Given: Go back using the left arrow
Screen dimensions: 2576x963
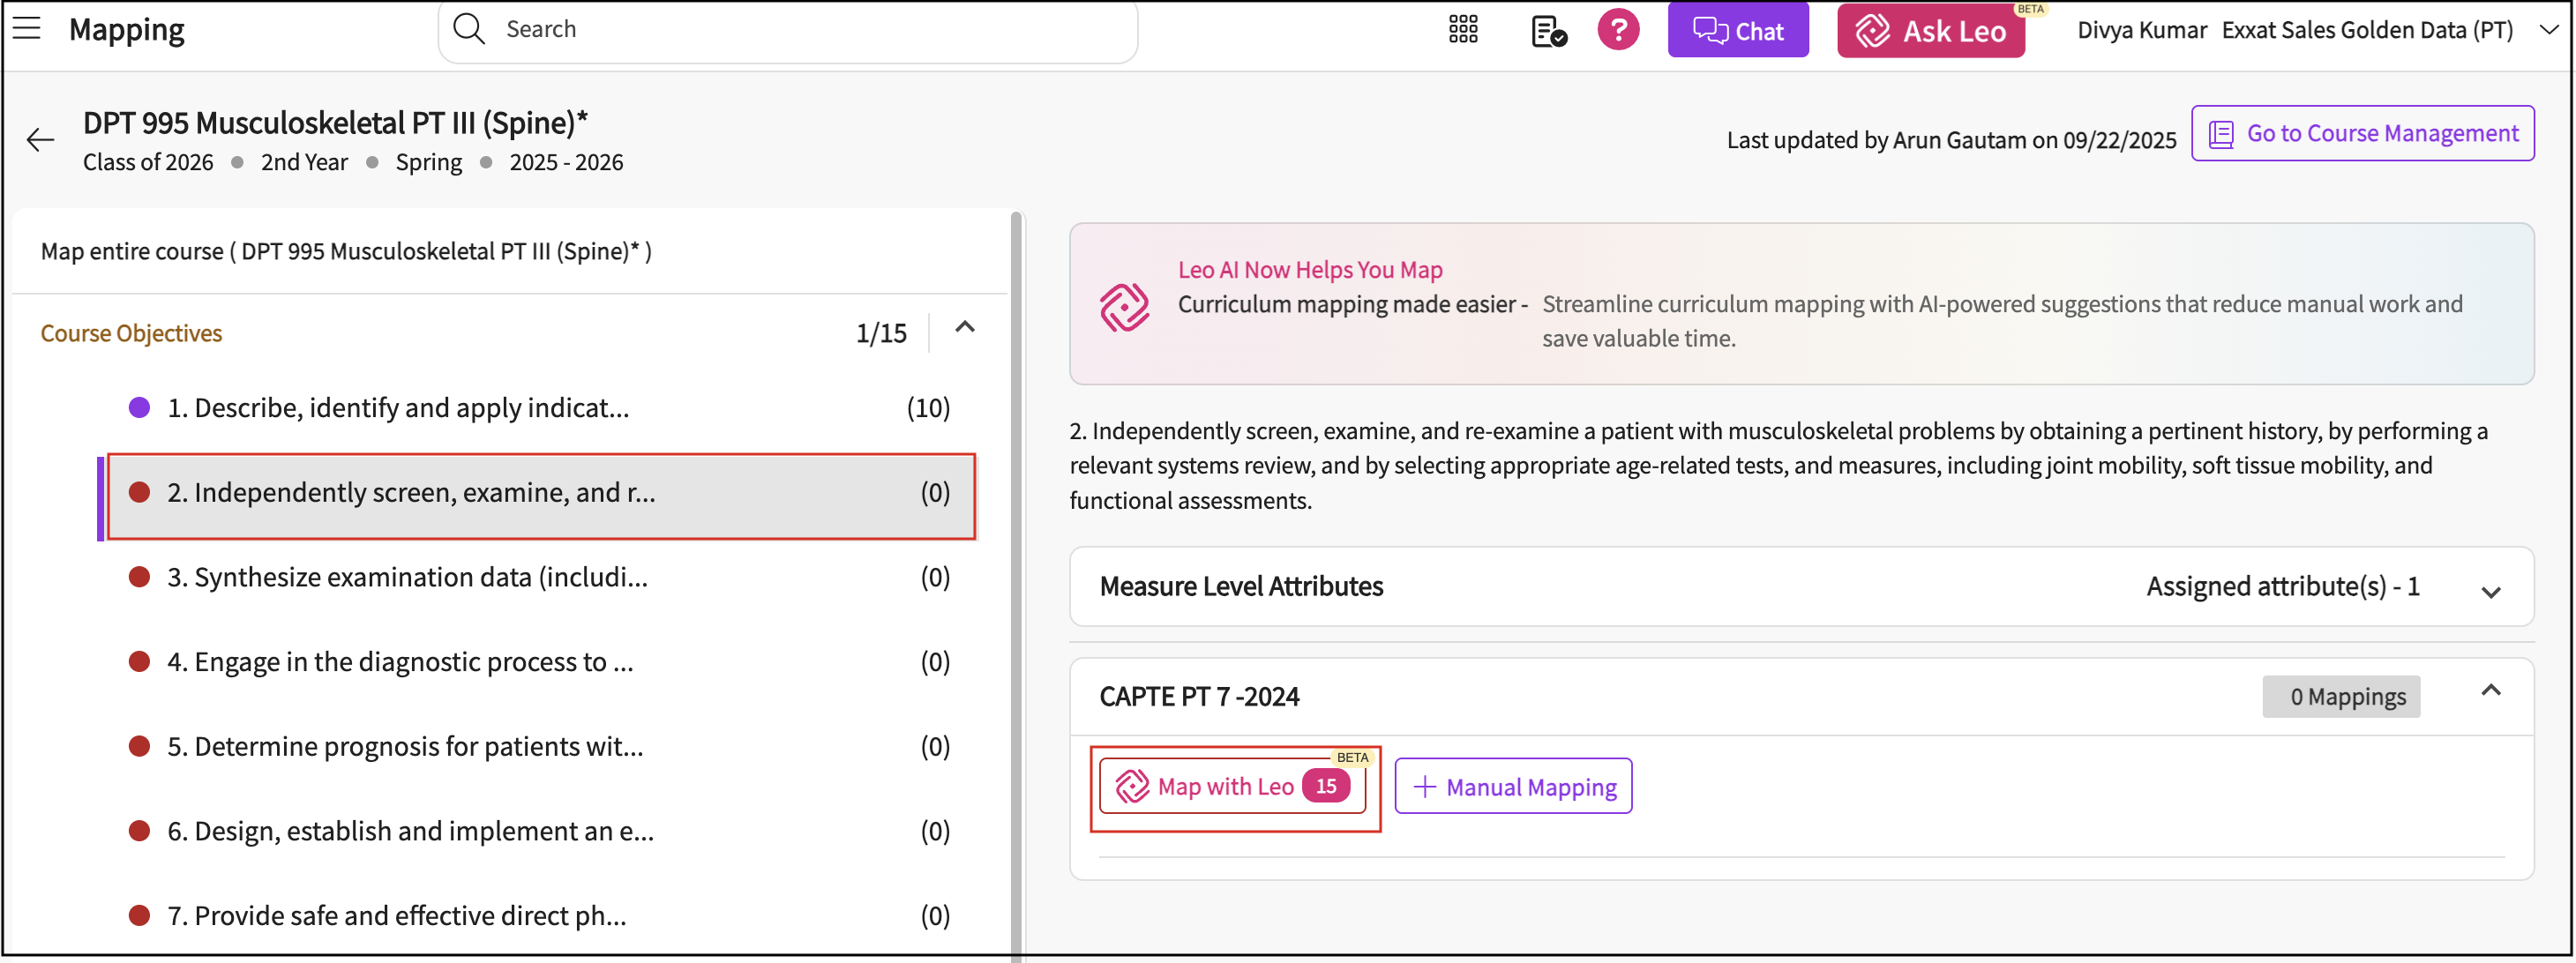Looking at the screenshot, I should (x=40, y=140).
